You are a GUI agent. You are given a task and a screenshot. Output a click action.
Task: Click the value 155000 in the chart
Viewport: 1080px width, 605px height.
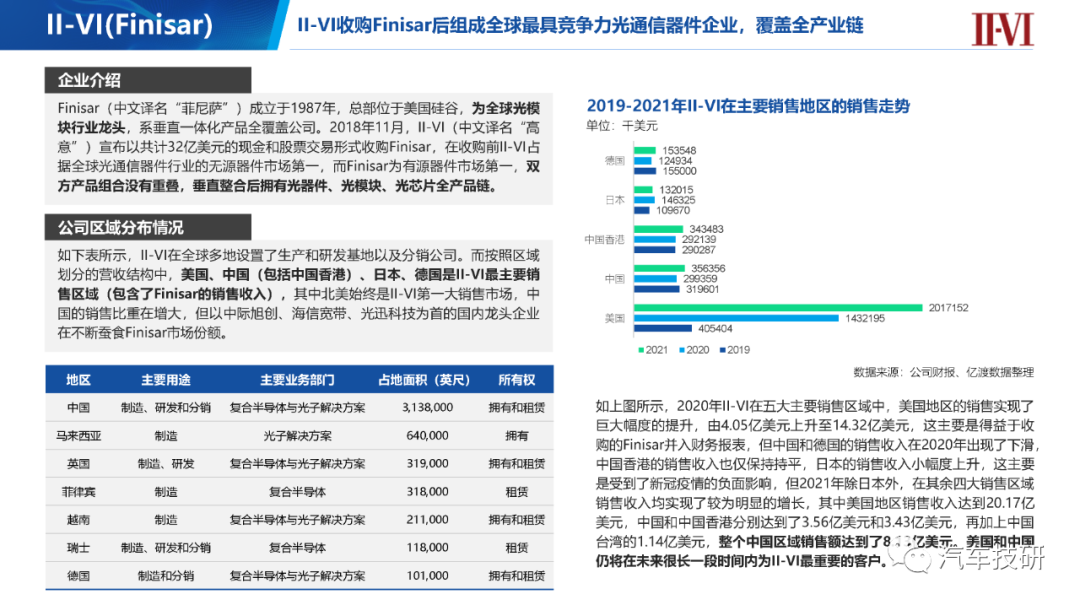pyautogui.click(x=679, y=171)
